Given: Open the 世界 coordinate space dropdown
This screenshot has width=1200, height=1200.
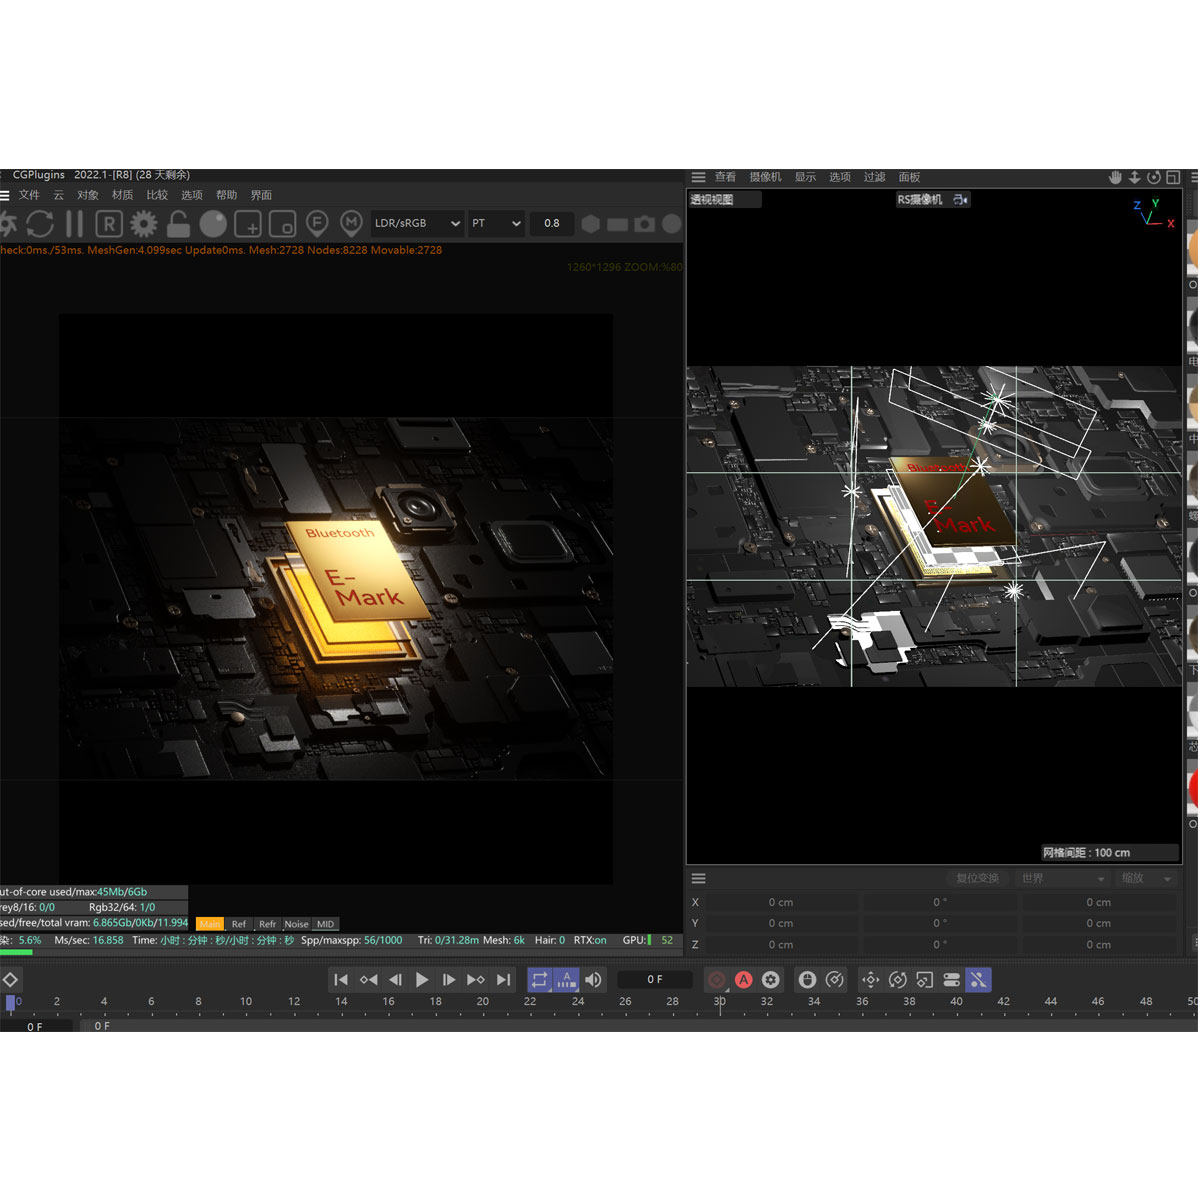Looking at the screenshot, I should click(x=1062, y=878).
